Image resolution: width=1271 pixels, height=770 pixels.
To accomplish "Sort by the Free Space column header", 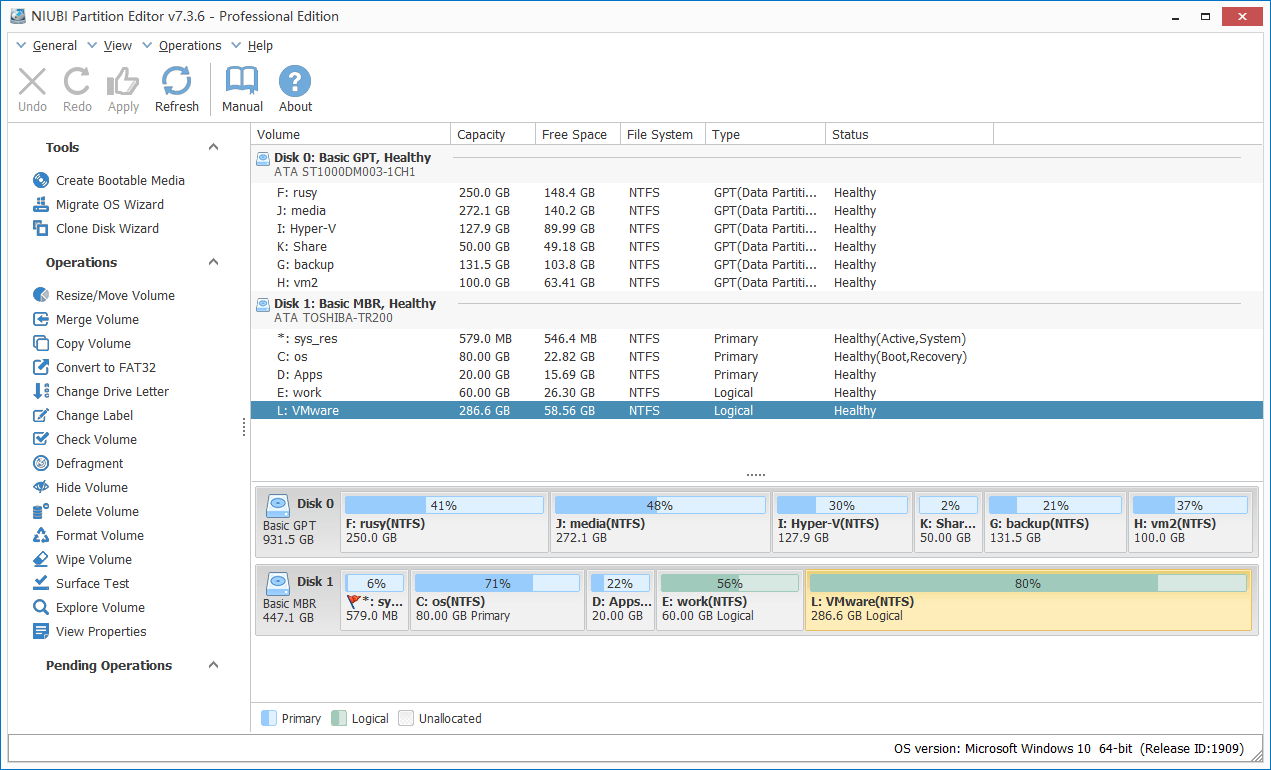I will pyautogui.click(x=577, y=134).
